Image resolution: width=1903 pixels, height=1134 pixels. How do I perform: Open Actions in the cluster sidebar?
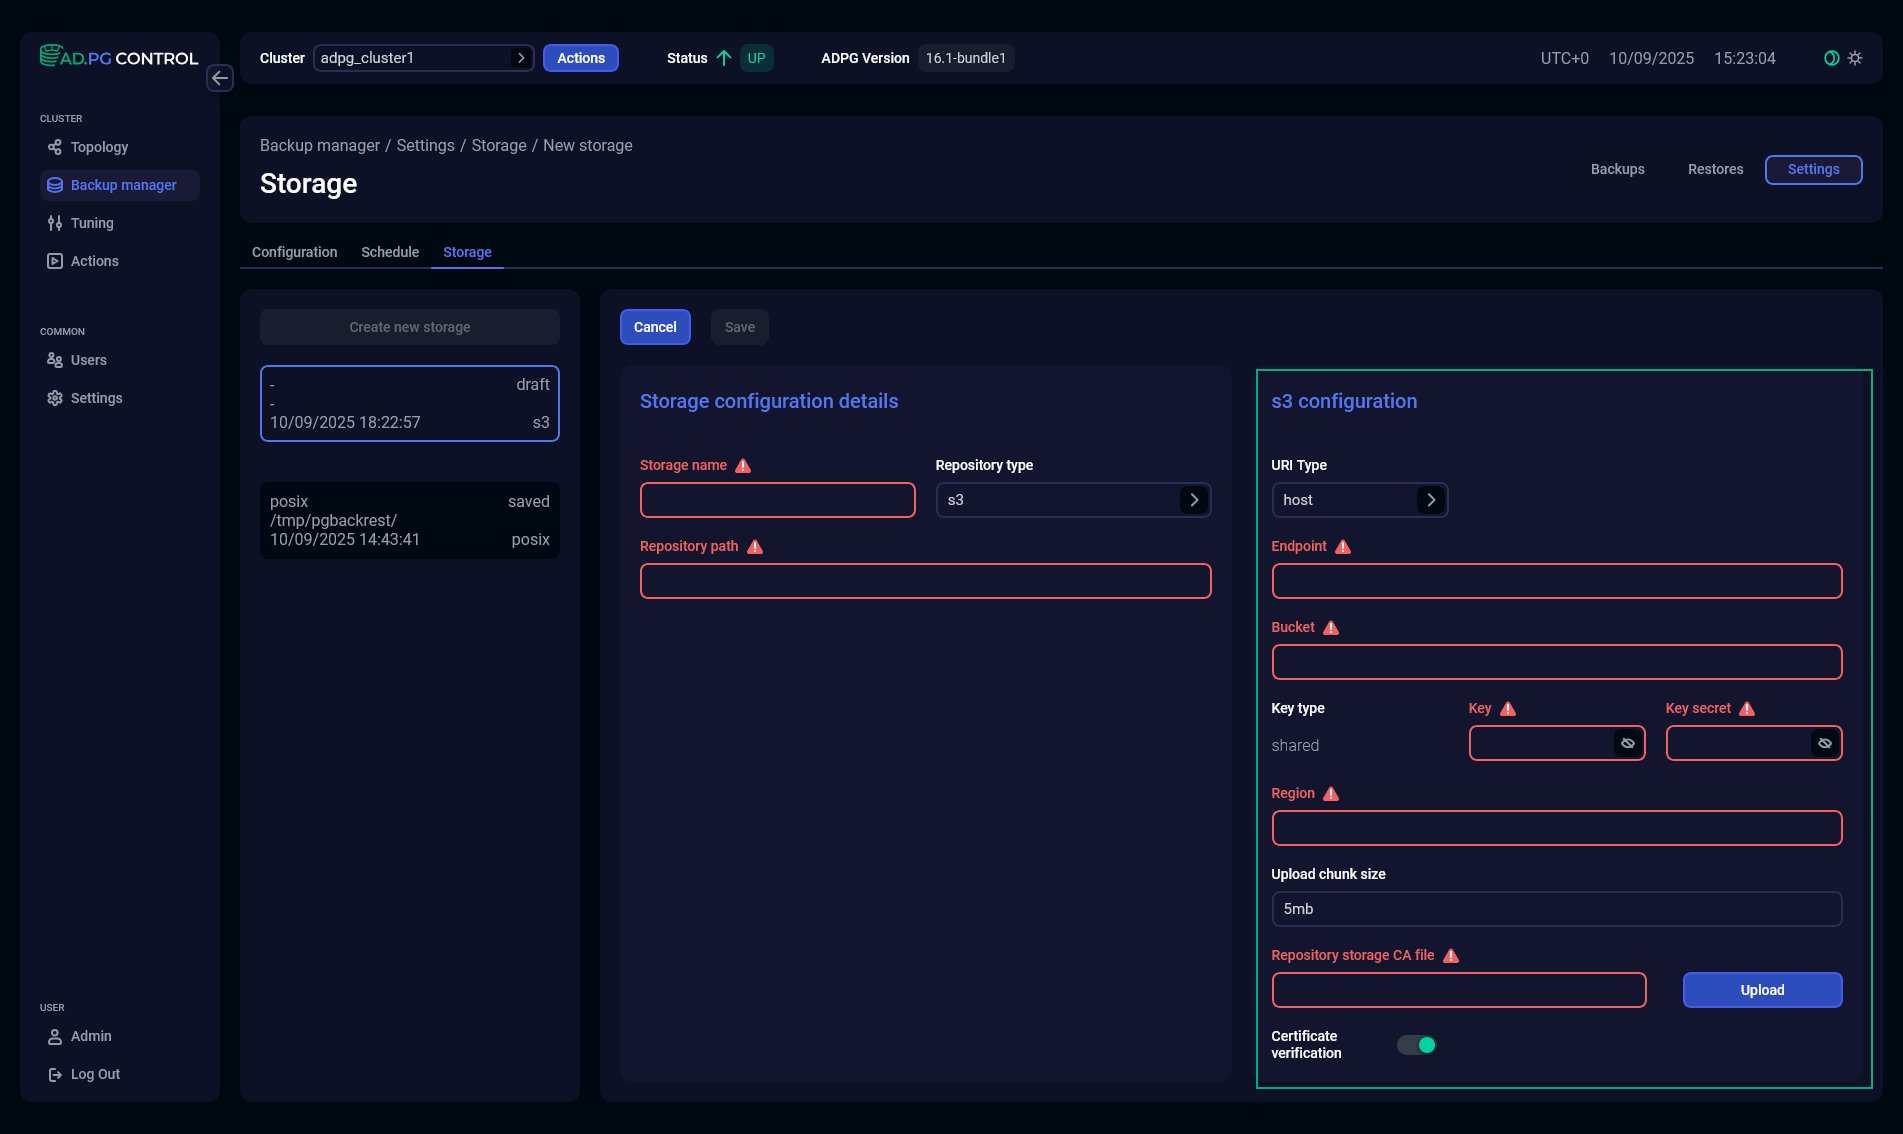(x=95, y=260)
